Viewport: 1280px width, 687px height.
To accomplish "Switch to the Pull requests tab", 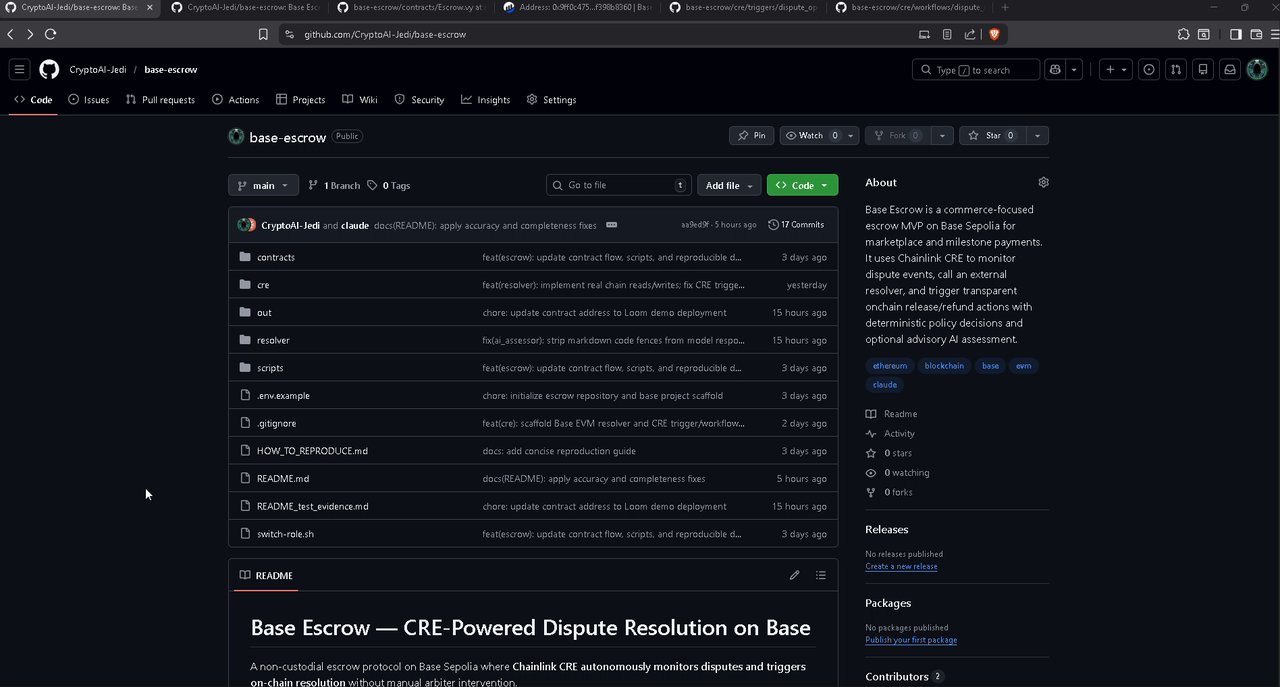I will pos(160,100).
